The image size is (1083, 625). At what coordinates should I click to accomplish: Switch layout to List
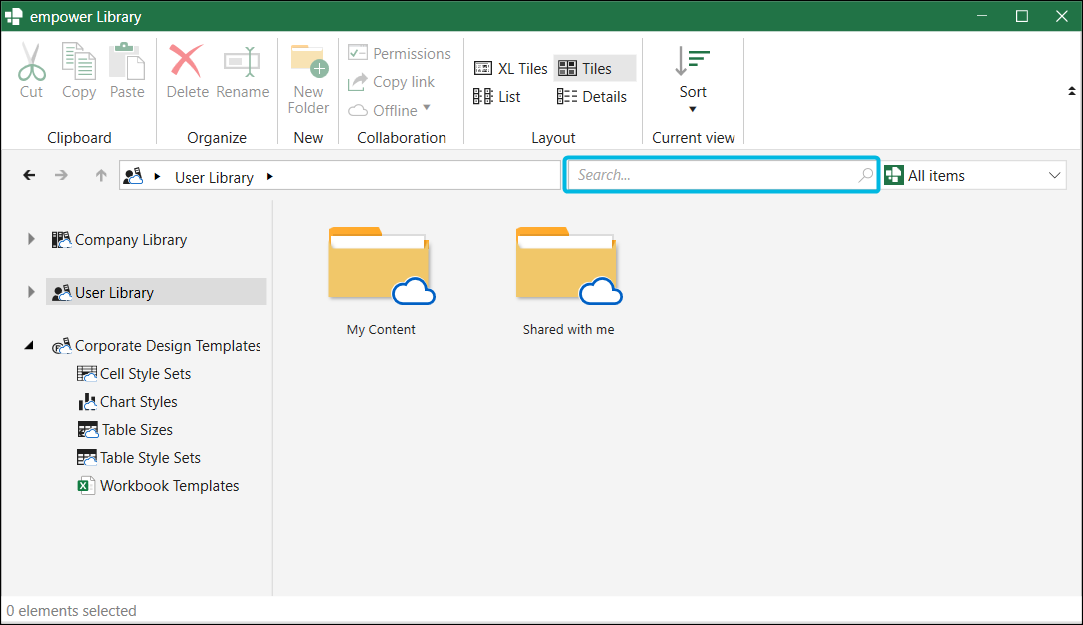pos(497,97)
